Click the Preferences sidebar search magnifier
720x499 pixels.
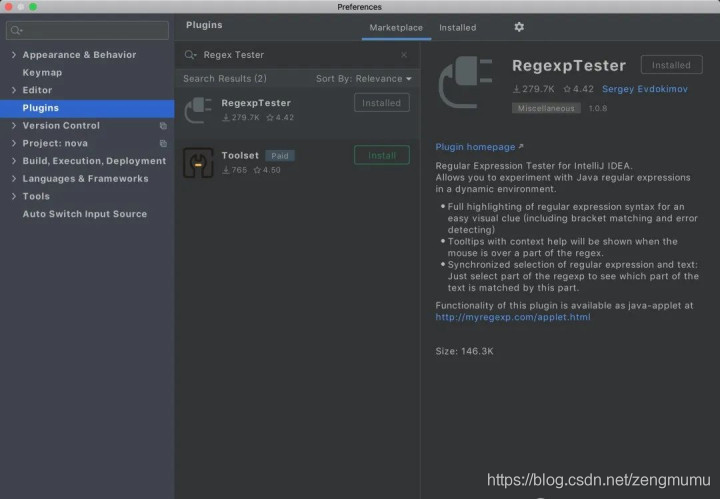[x=16, y=30]
